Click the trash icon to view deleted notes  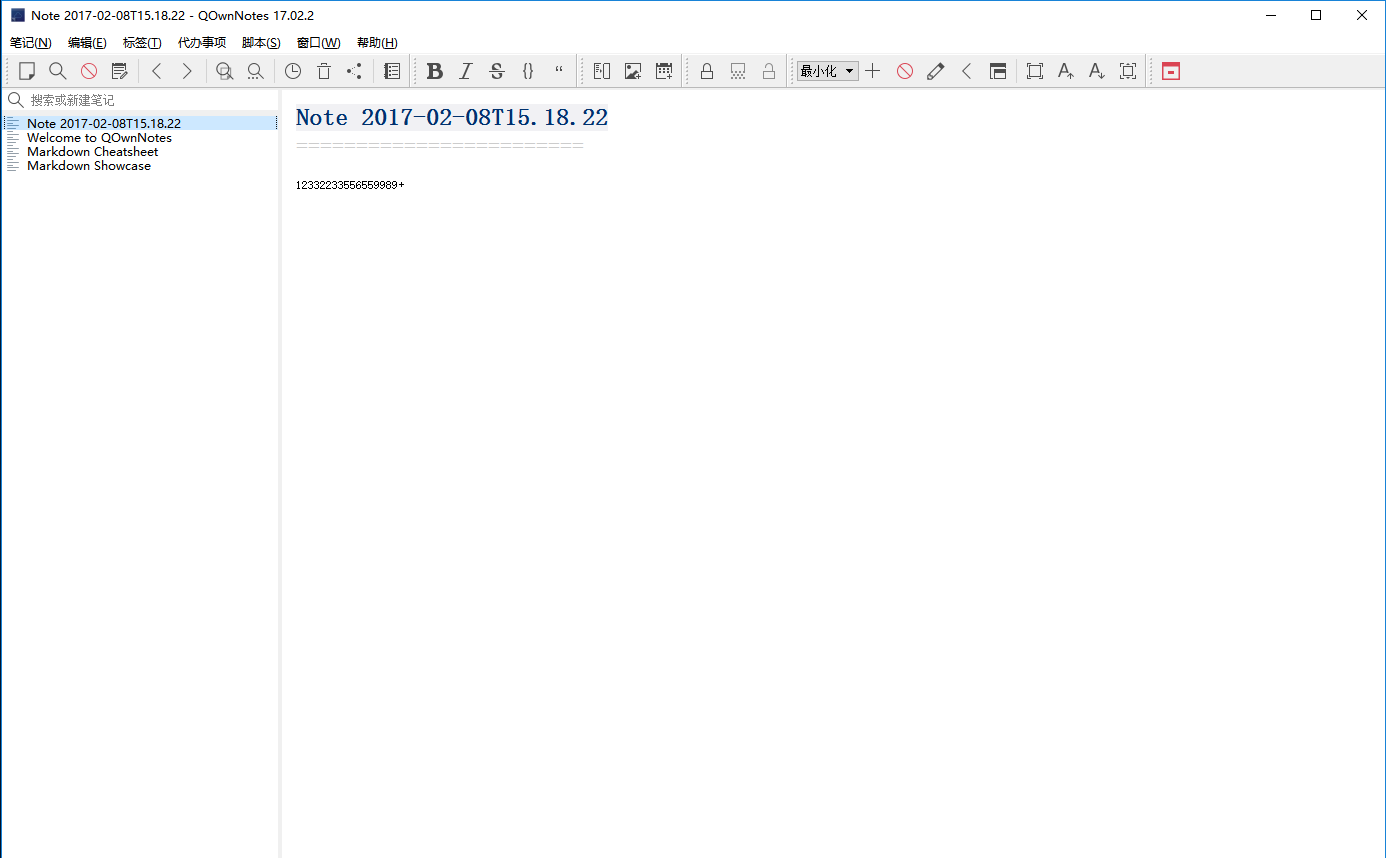tap(324, 71)
